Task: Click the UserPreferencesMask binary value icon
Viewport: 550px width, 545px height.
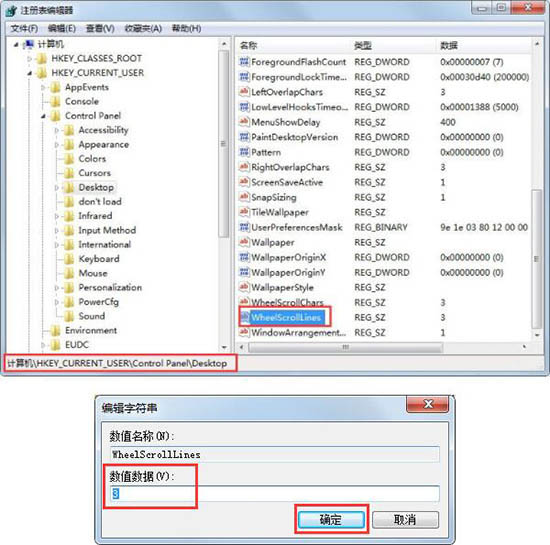Action: [x=244, y=227]
